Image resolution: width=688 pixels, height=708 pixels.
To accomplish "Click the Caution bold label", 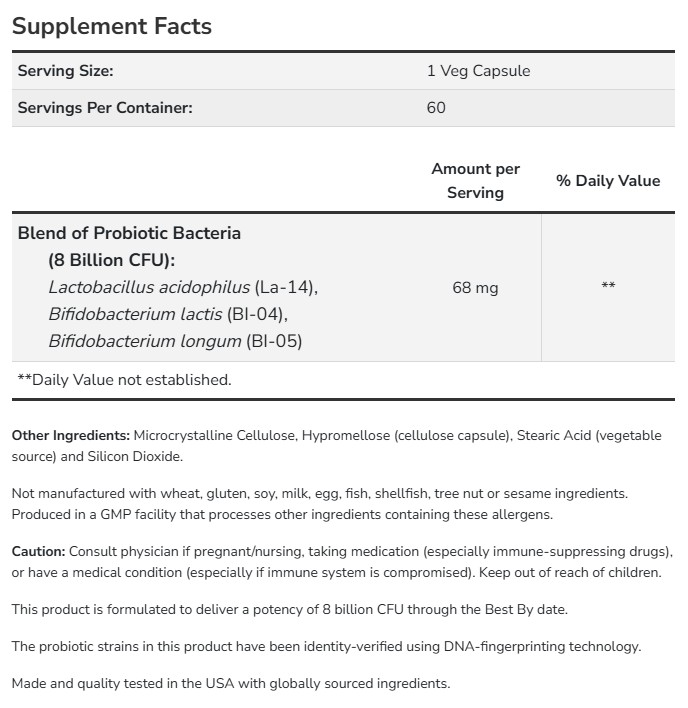I will pos(39,551).
